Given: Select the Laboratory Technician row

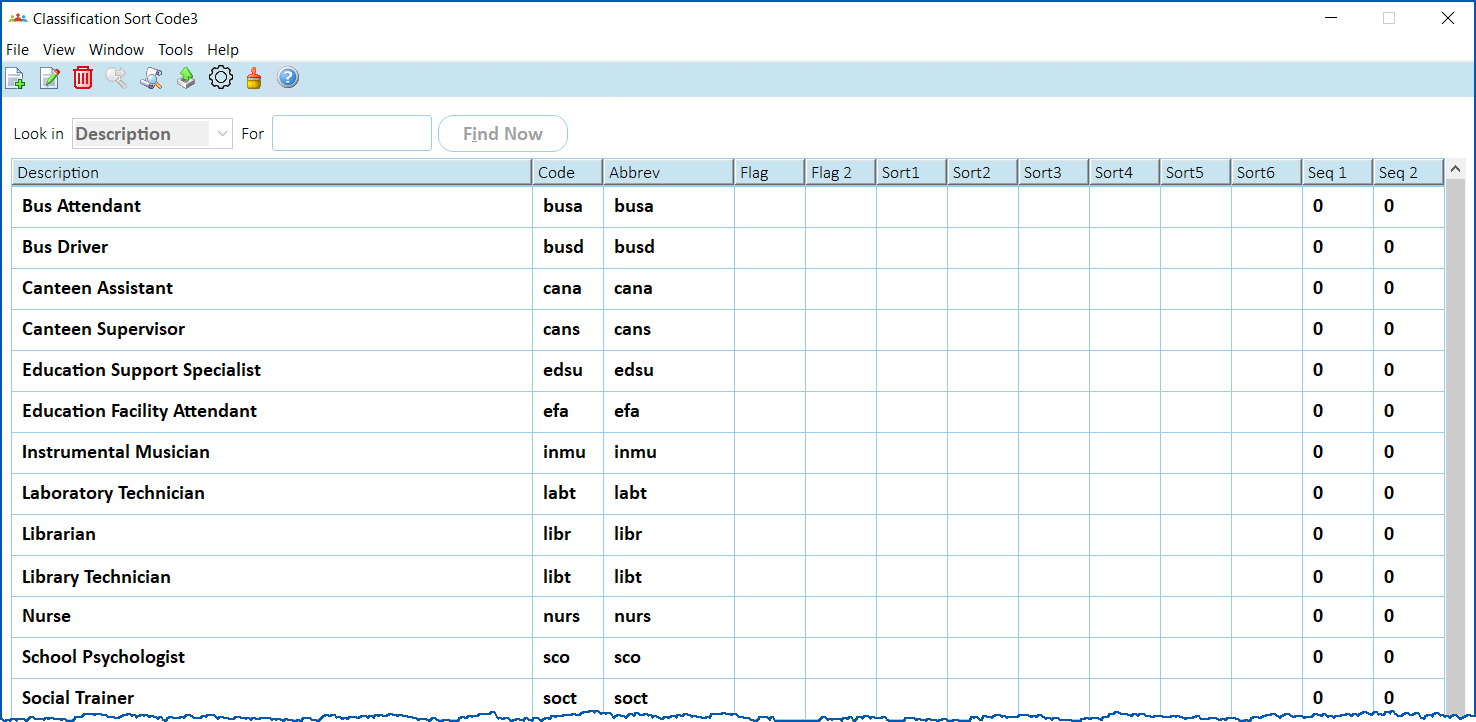Looking at the screenshot, I should pyautogui.click(x=728, y=493).
